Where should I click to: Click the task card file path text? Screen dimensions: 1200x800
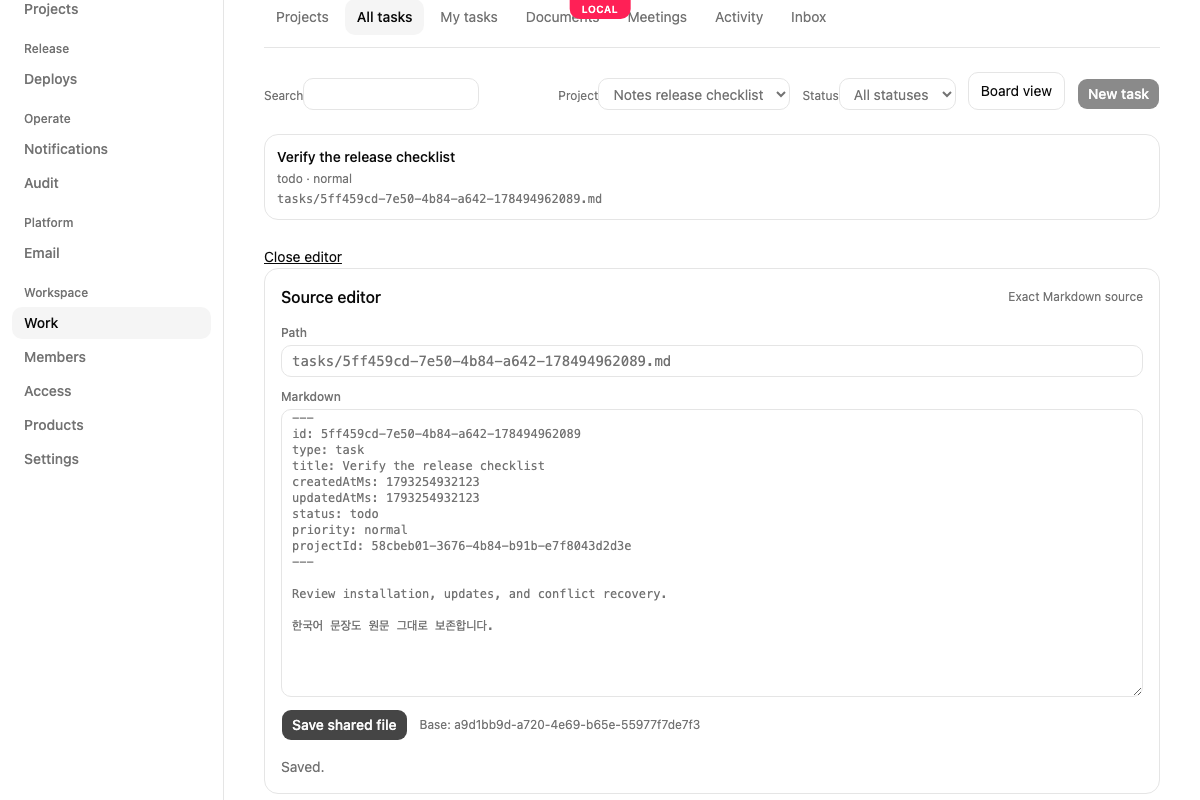click(439, 199)
